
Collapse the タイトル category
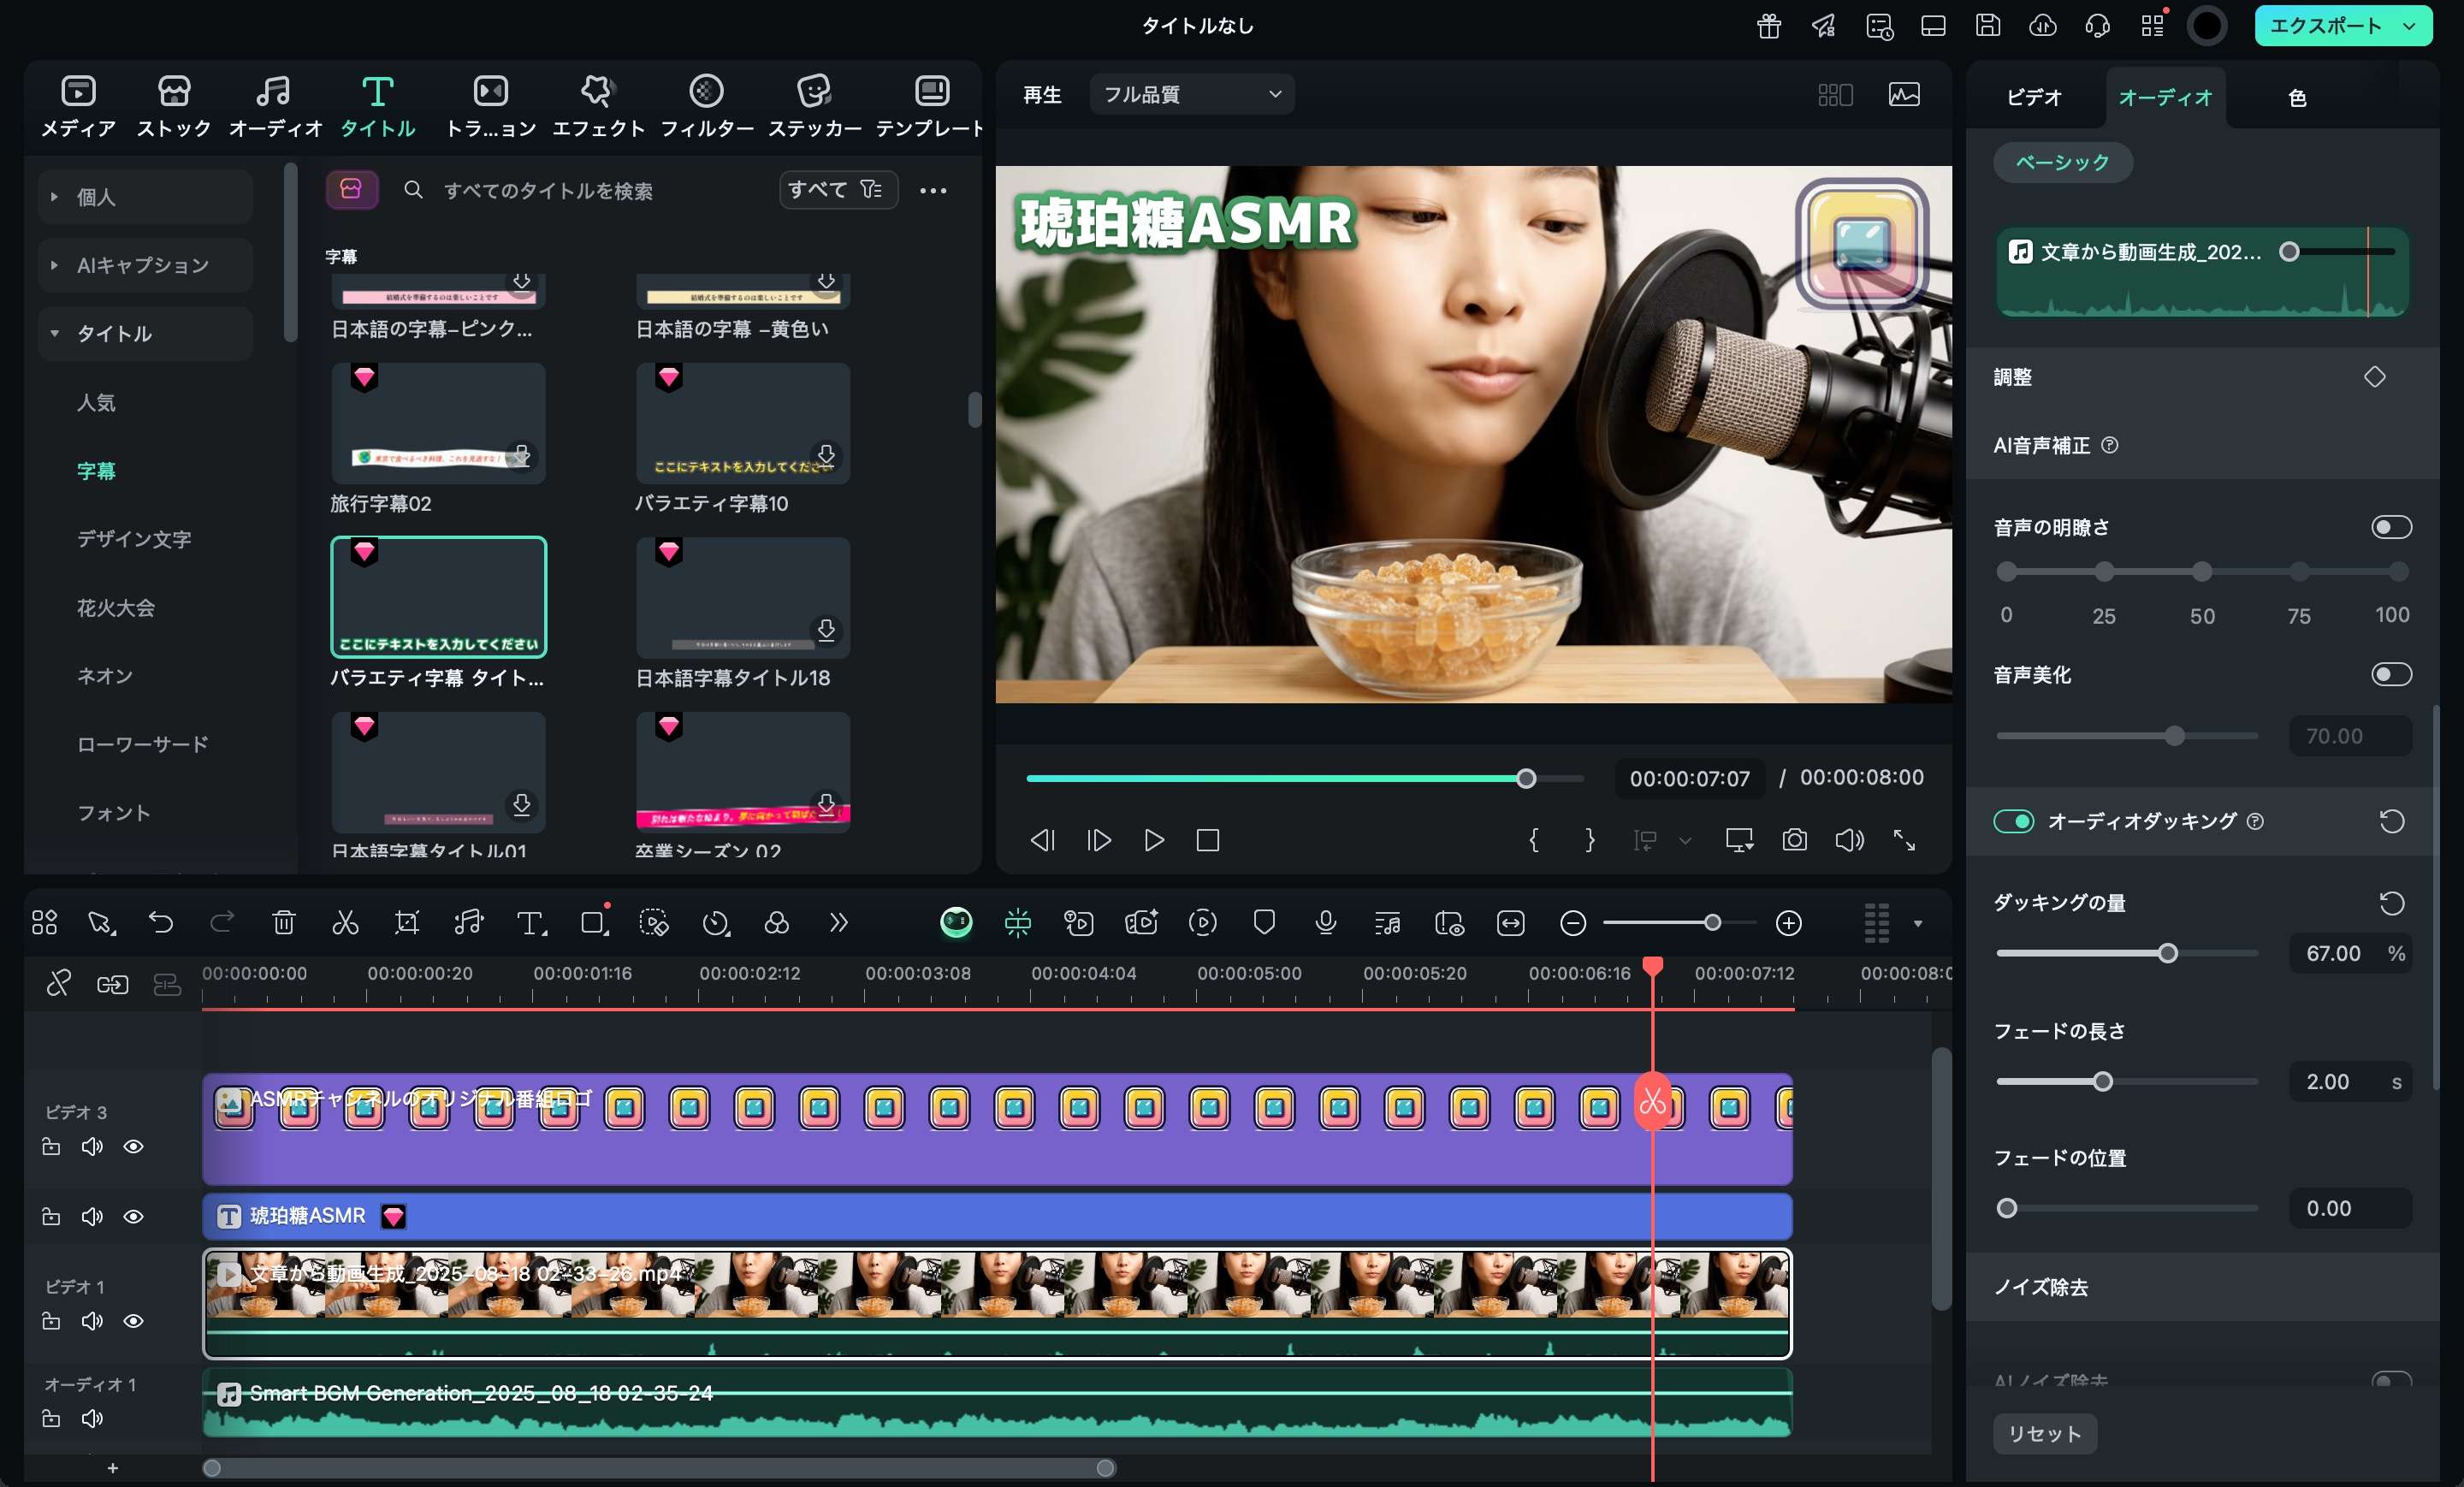(x=146, y=333)
